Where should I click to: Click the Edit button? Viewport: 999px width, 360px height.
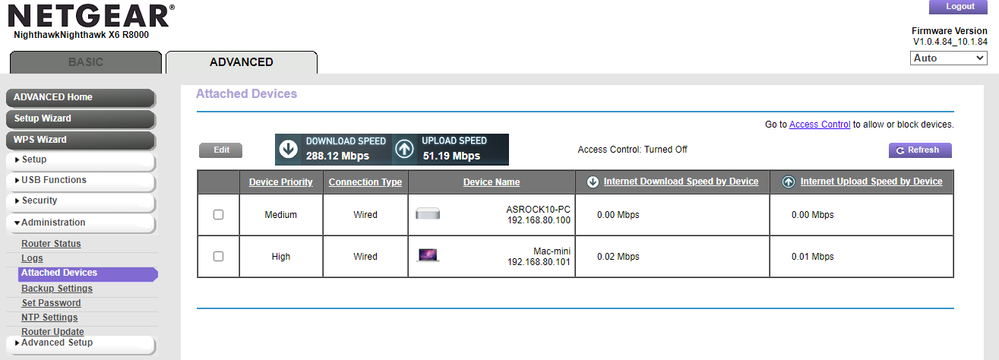click(x=221, y=150)
